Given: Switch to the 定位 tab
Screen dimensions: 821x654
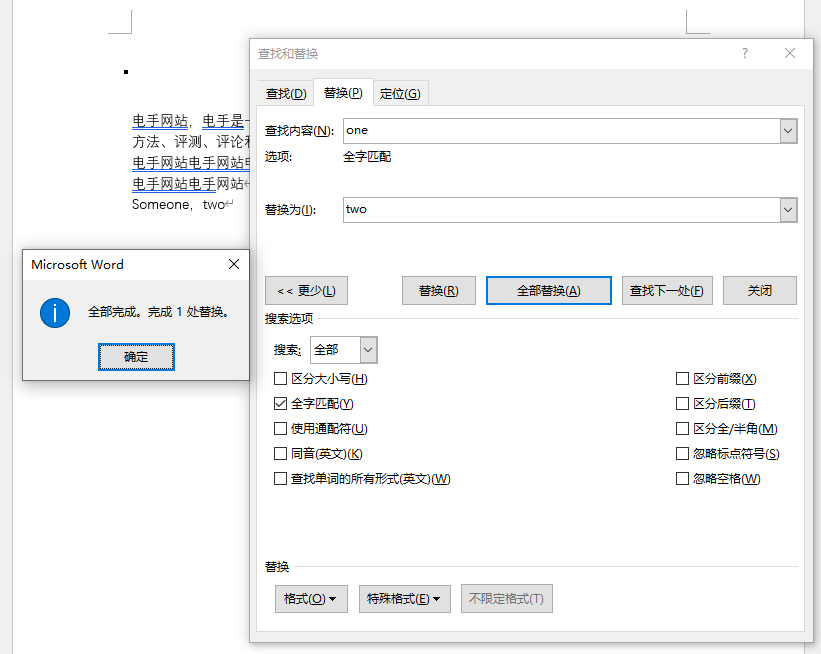Looking at the screenshot, I should [x=400, y=92].
